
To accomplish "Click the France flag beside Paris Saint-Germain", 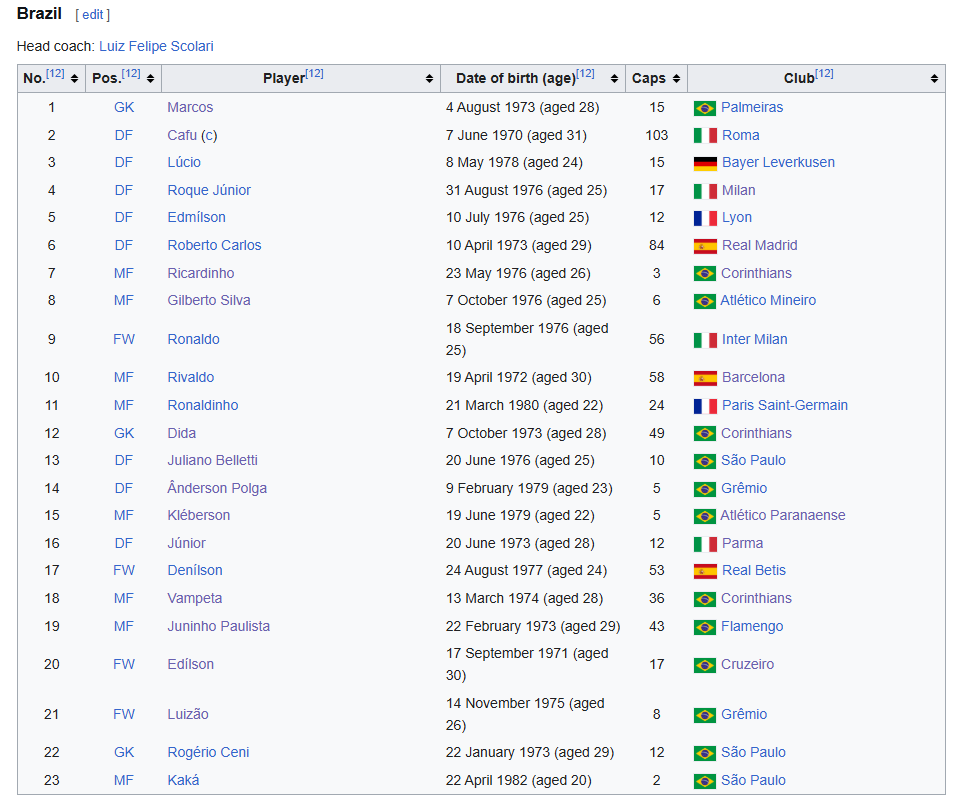I will coord(705,406).
